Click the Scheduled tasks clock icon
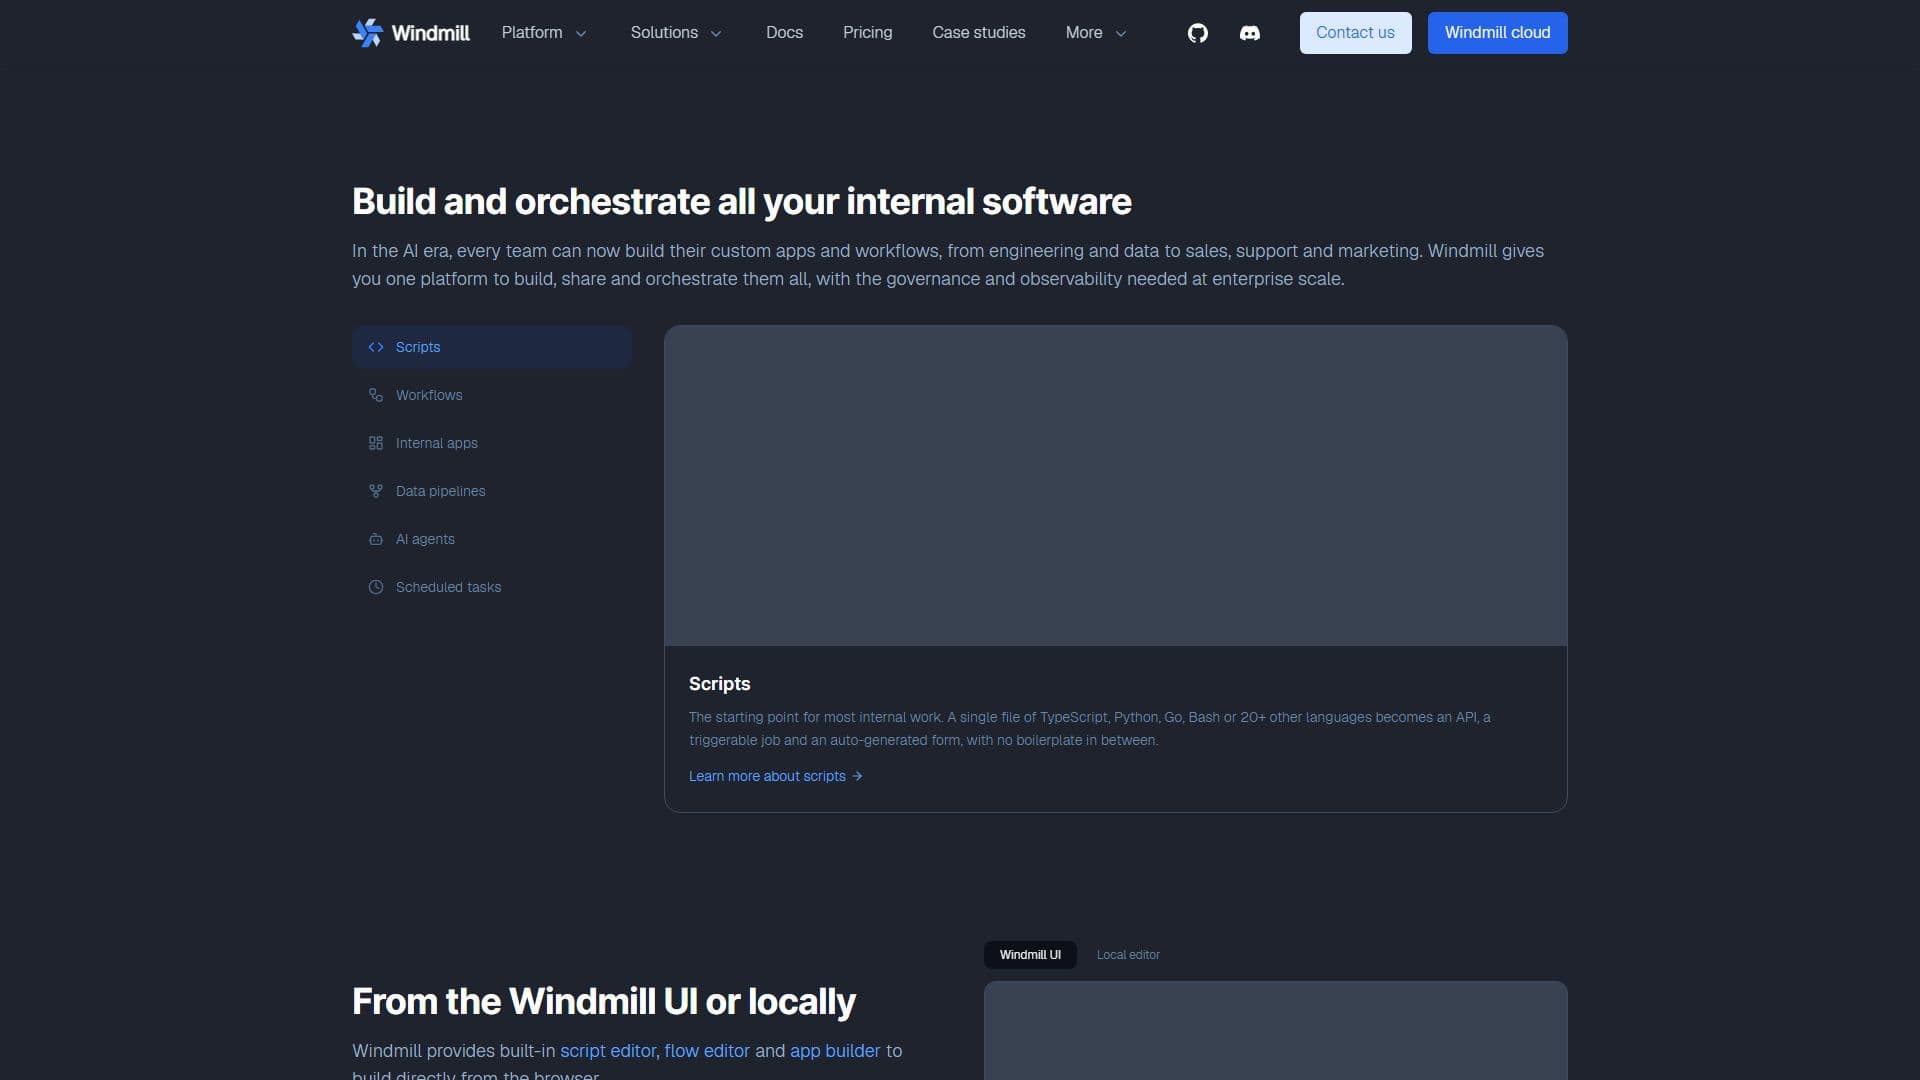 tap(376, 587)
